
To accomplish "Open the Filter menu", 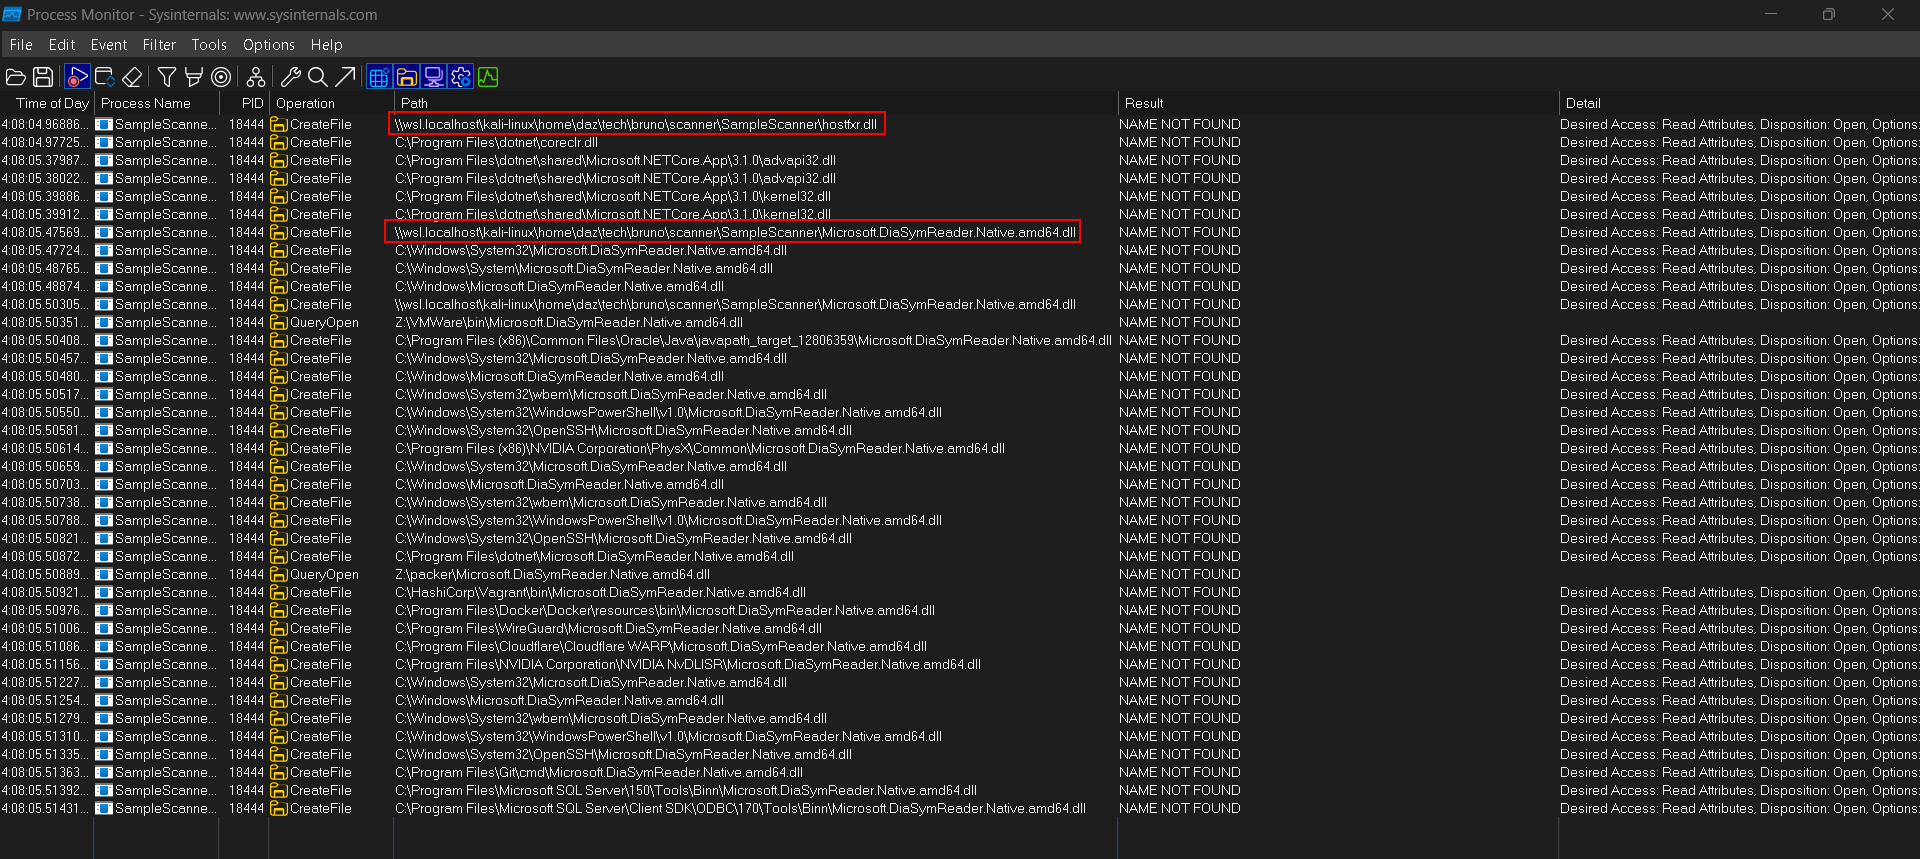I will click(158, 45).
